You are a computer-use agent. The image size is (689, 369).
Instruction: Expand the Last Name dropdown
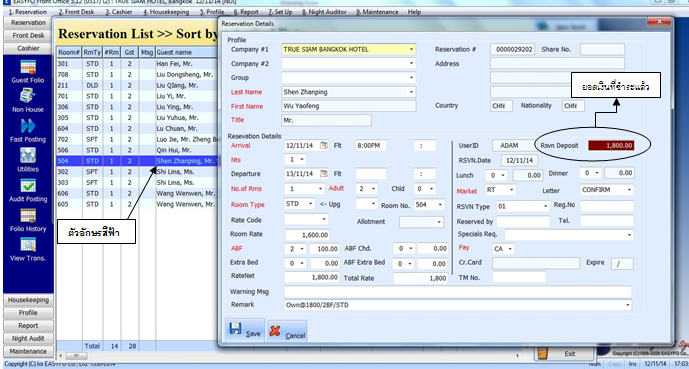411,92
